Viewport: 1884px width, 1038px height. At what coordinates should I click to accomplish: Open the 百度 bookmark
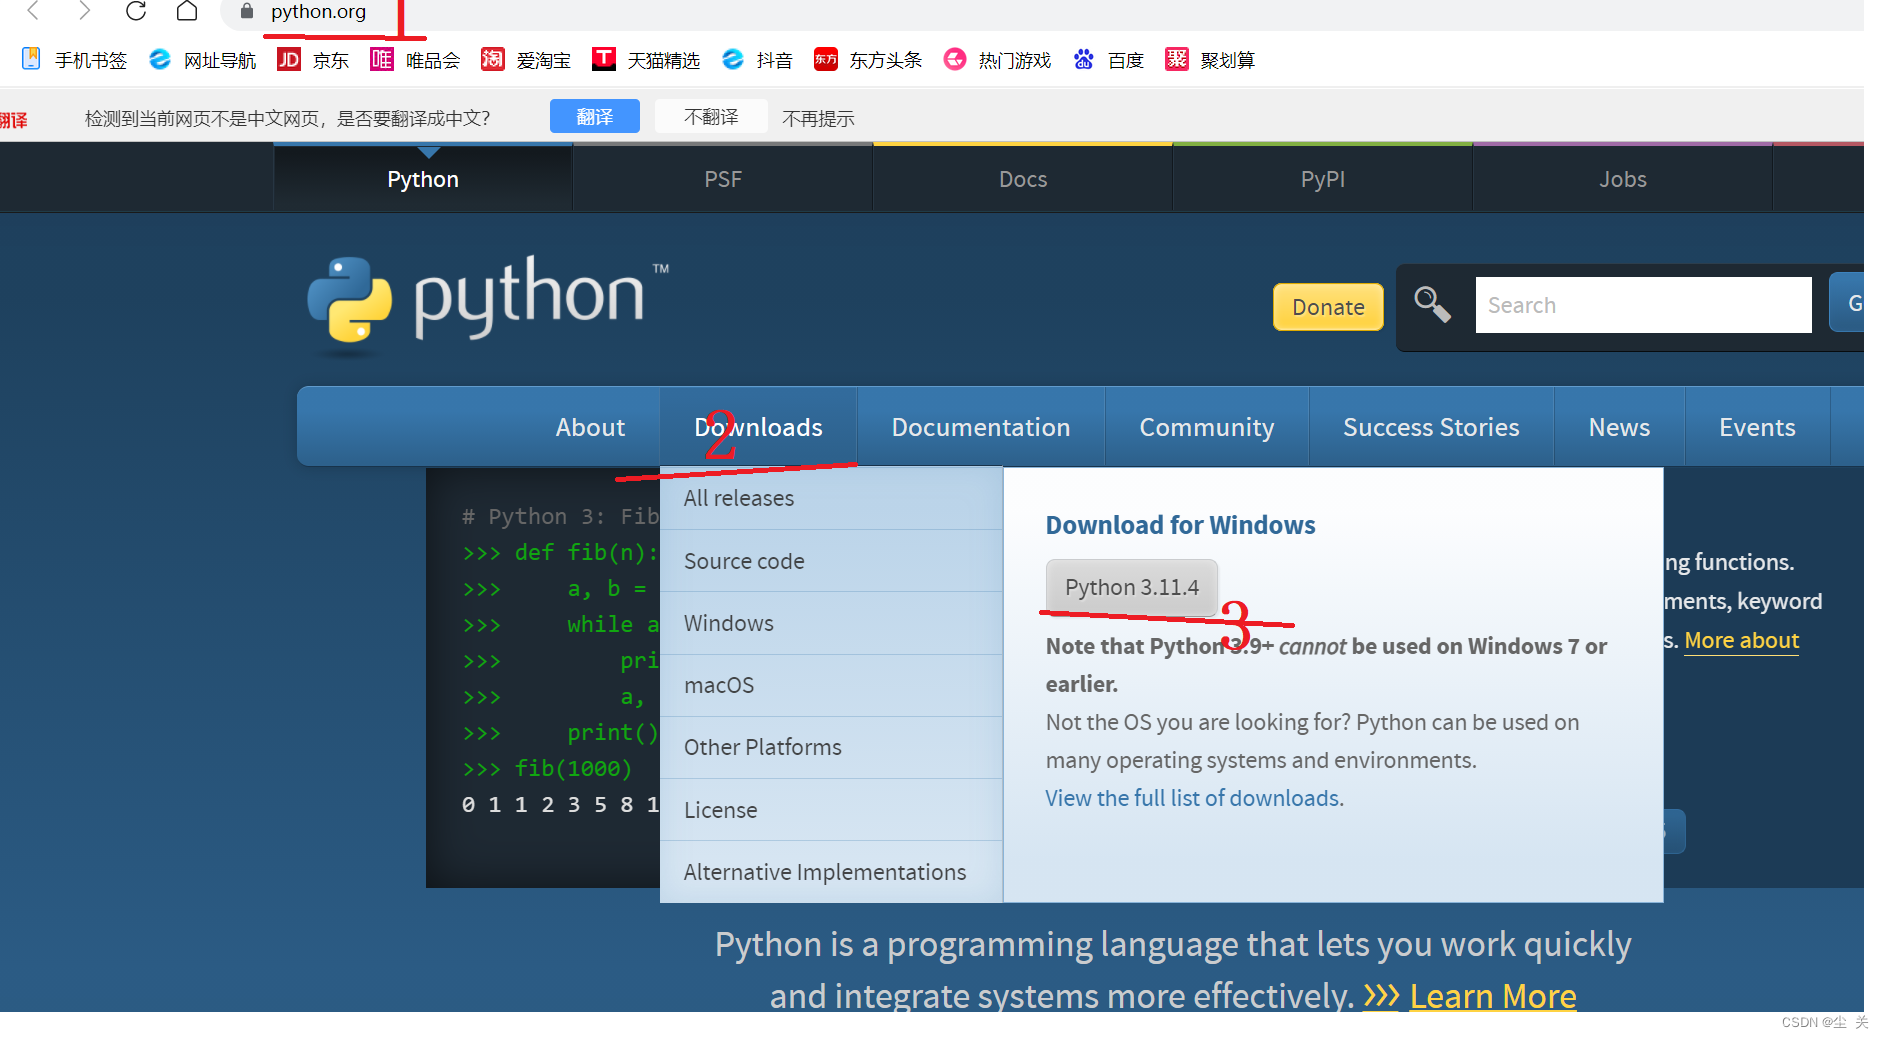(x=1109, y=60)
